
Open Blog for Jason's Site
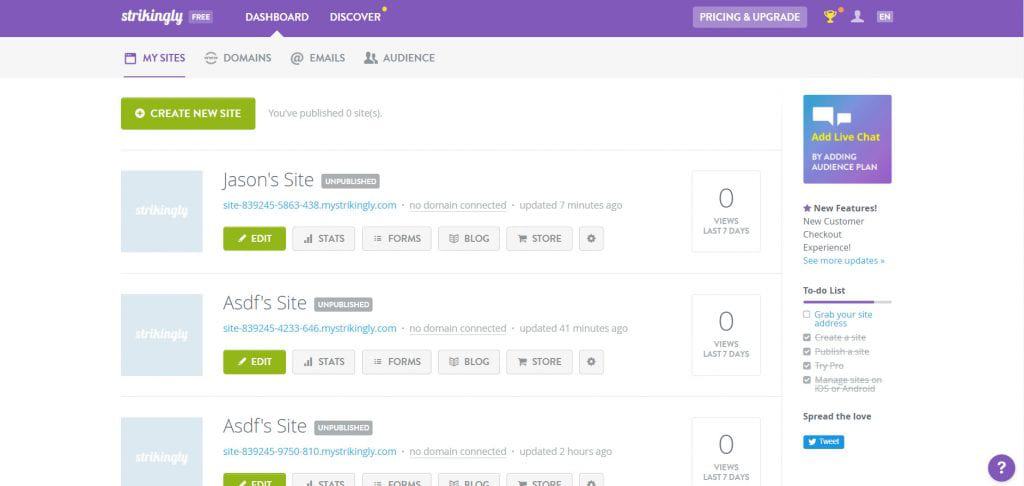[469, 238]
